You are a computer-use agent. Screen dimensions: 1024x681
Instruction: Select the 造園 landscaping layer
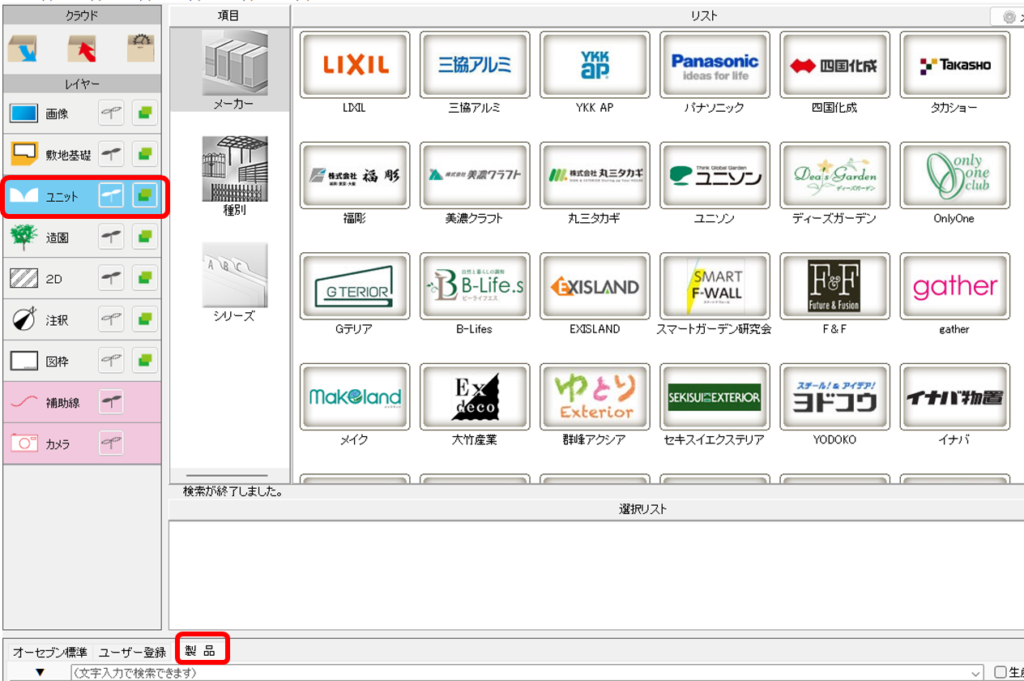[x=50, y=237]
